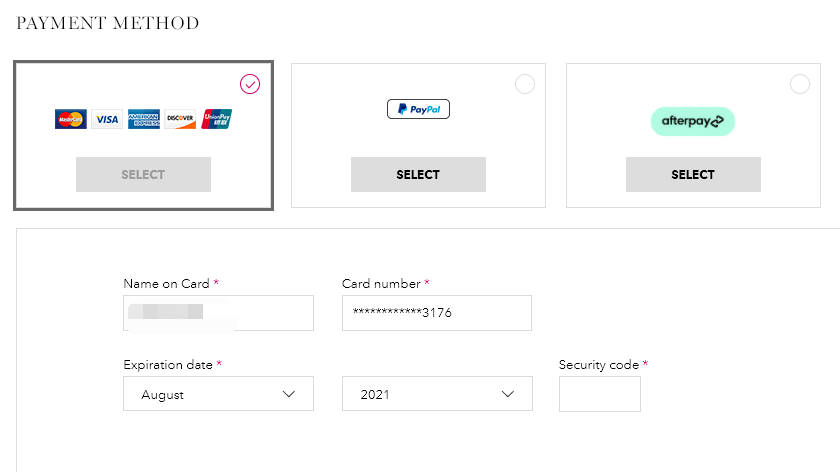Click the Discover card logo
The image size is (840, 472).
coord(180,119)
